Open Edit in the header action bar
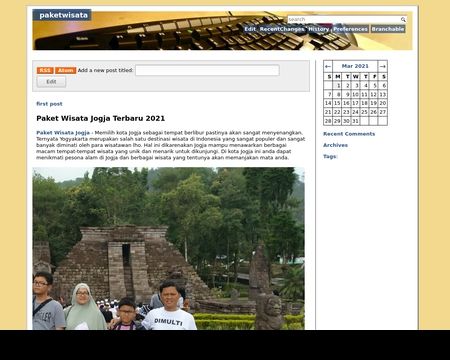The width and height of the screenshot is (450, 360). (x=250, y=29)
